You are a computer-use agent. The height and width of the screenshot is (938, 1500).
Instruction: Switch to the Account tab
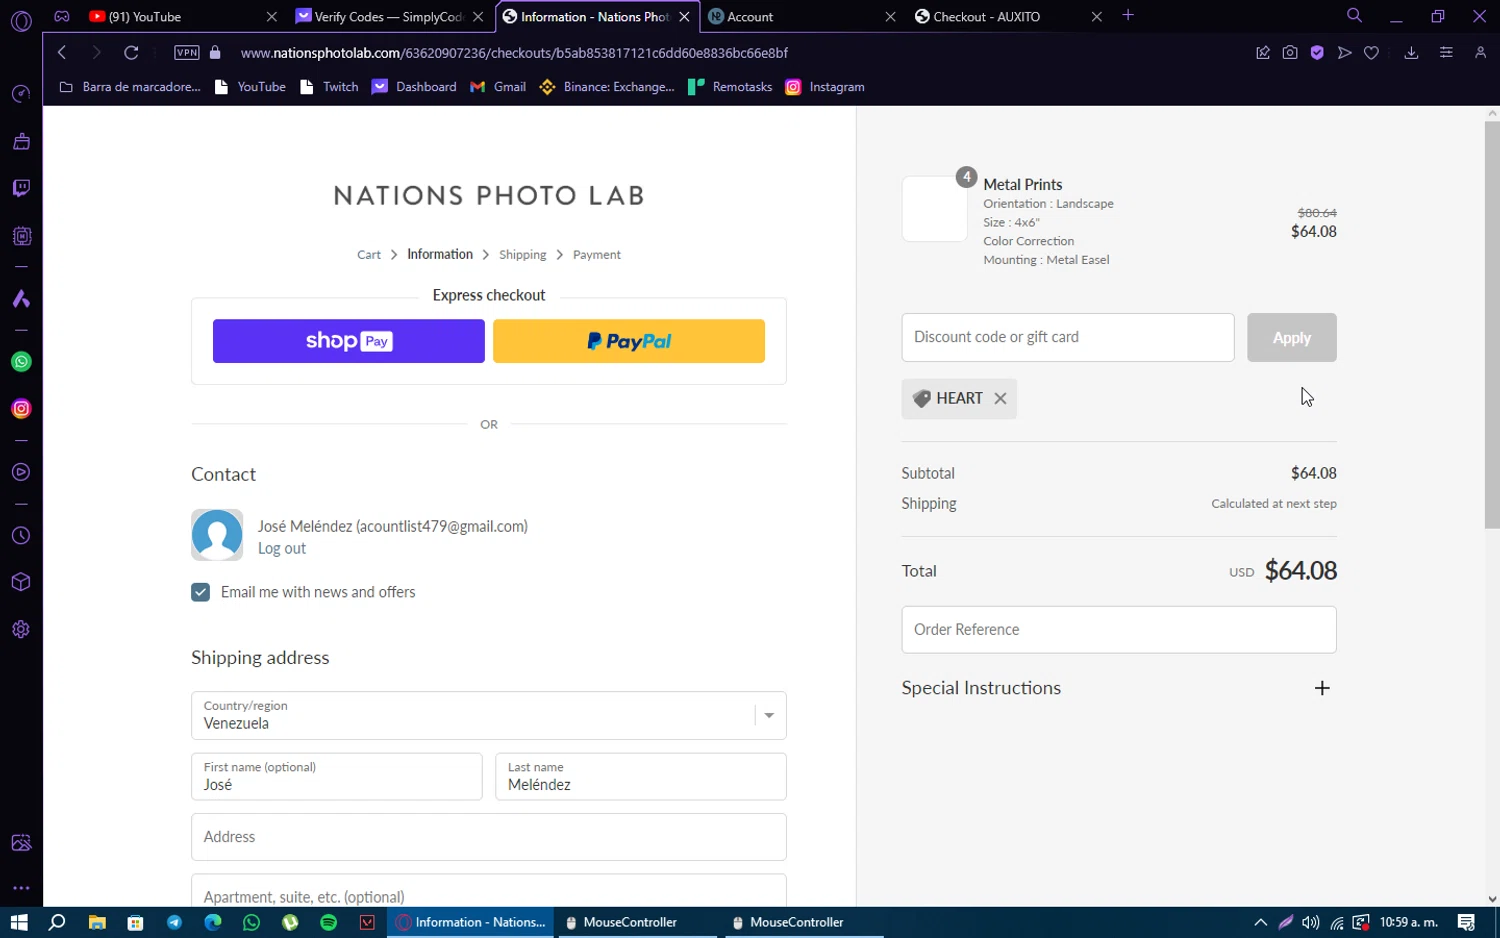[x=800, y=17]
